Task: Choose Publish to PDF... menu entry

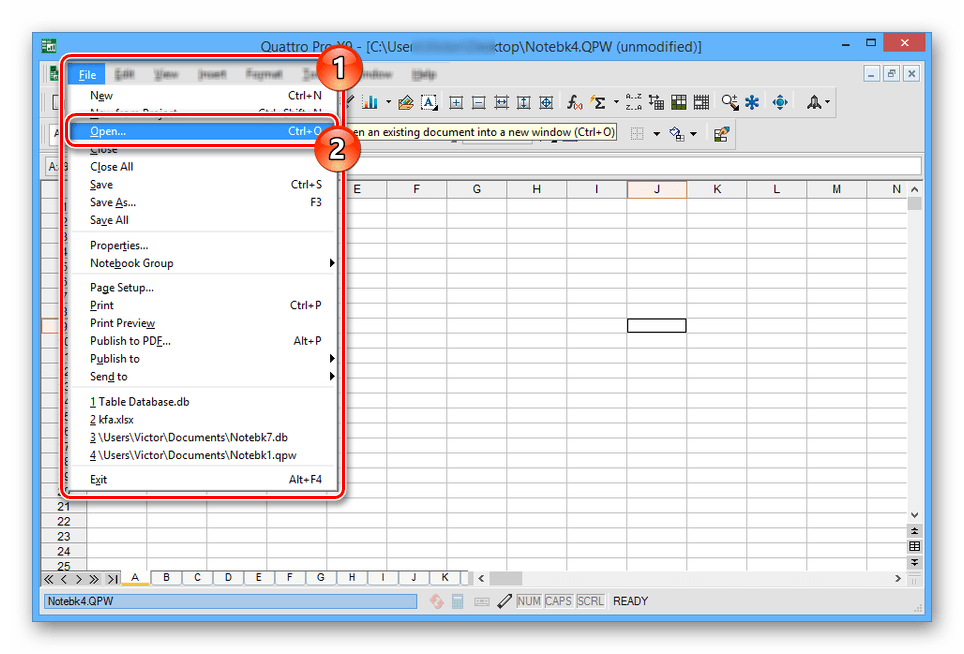Action: 130,341
